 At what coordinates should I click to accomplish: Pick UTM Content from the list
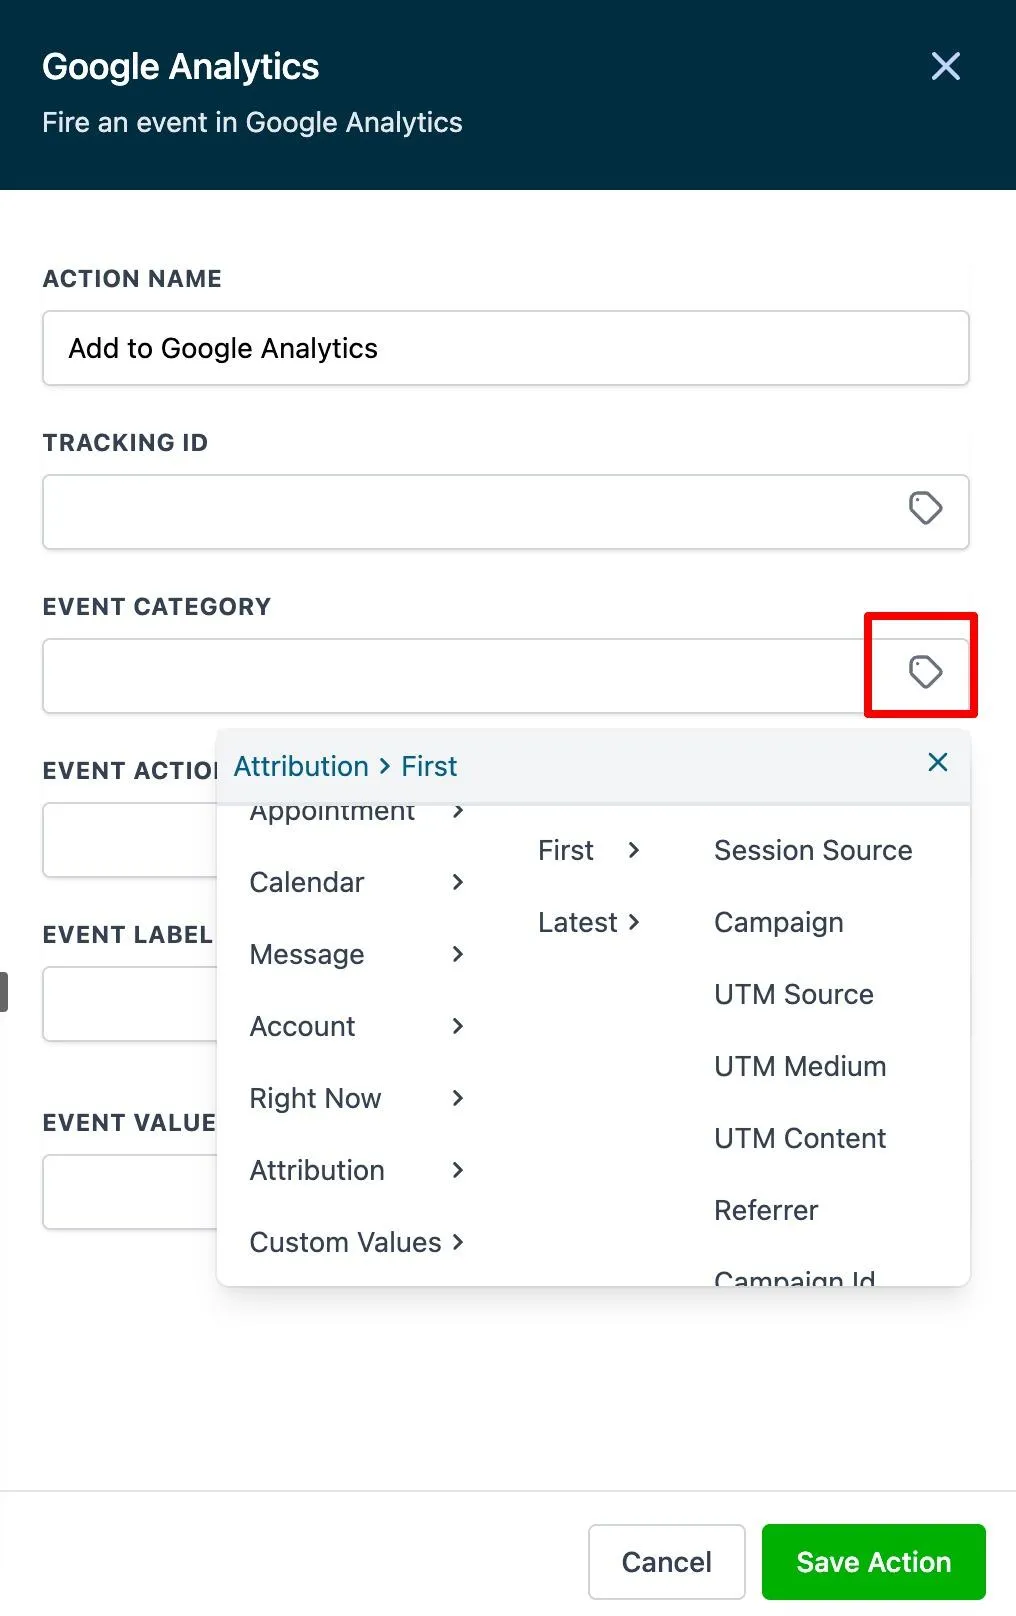coord(799,1138)
